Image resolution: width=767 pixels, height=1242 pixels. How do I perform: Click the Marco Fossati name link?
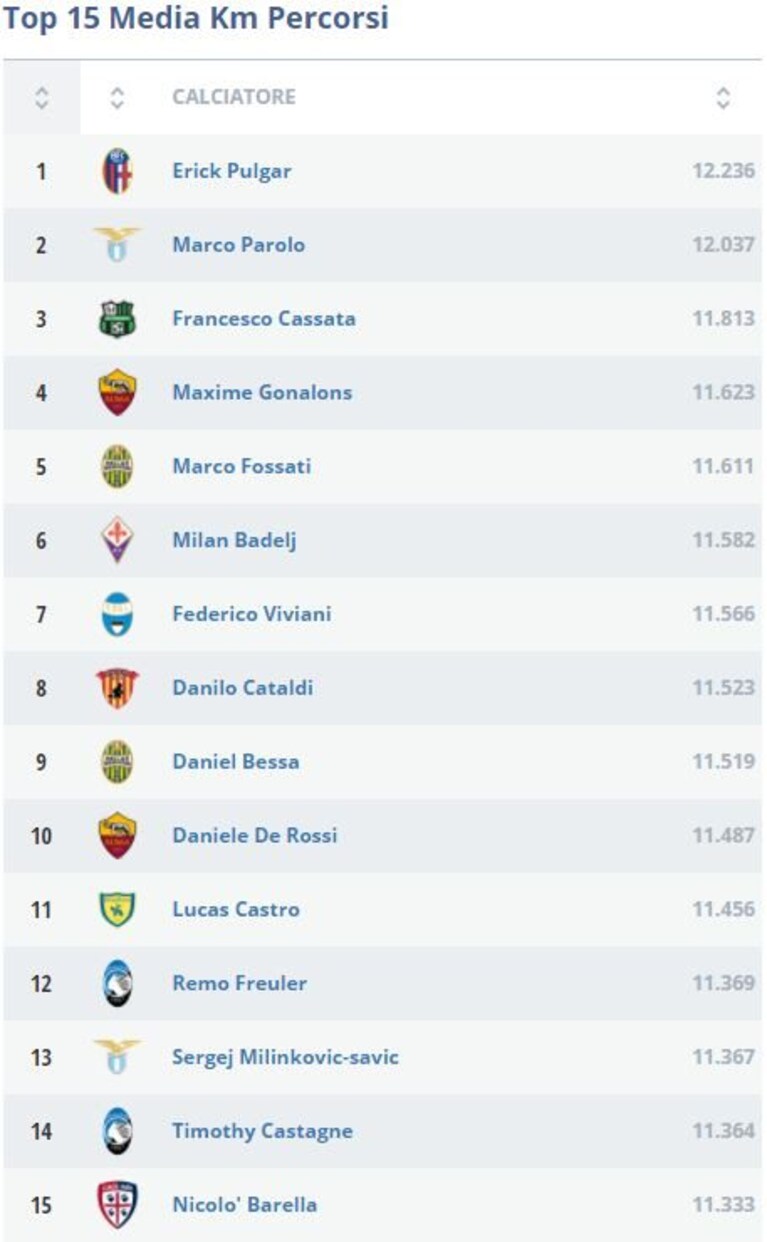(x=241, y=466)
